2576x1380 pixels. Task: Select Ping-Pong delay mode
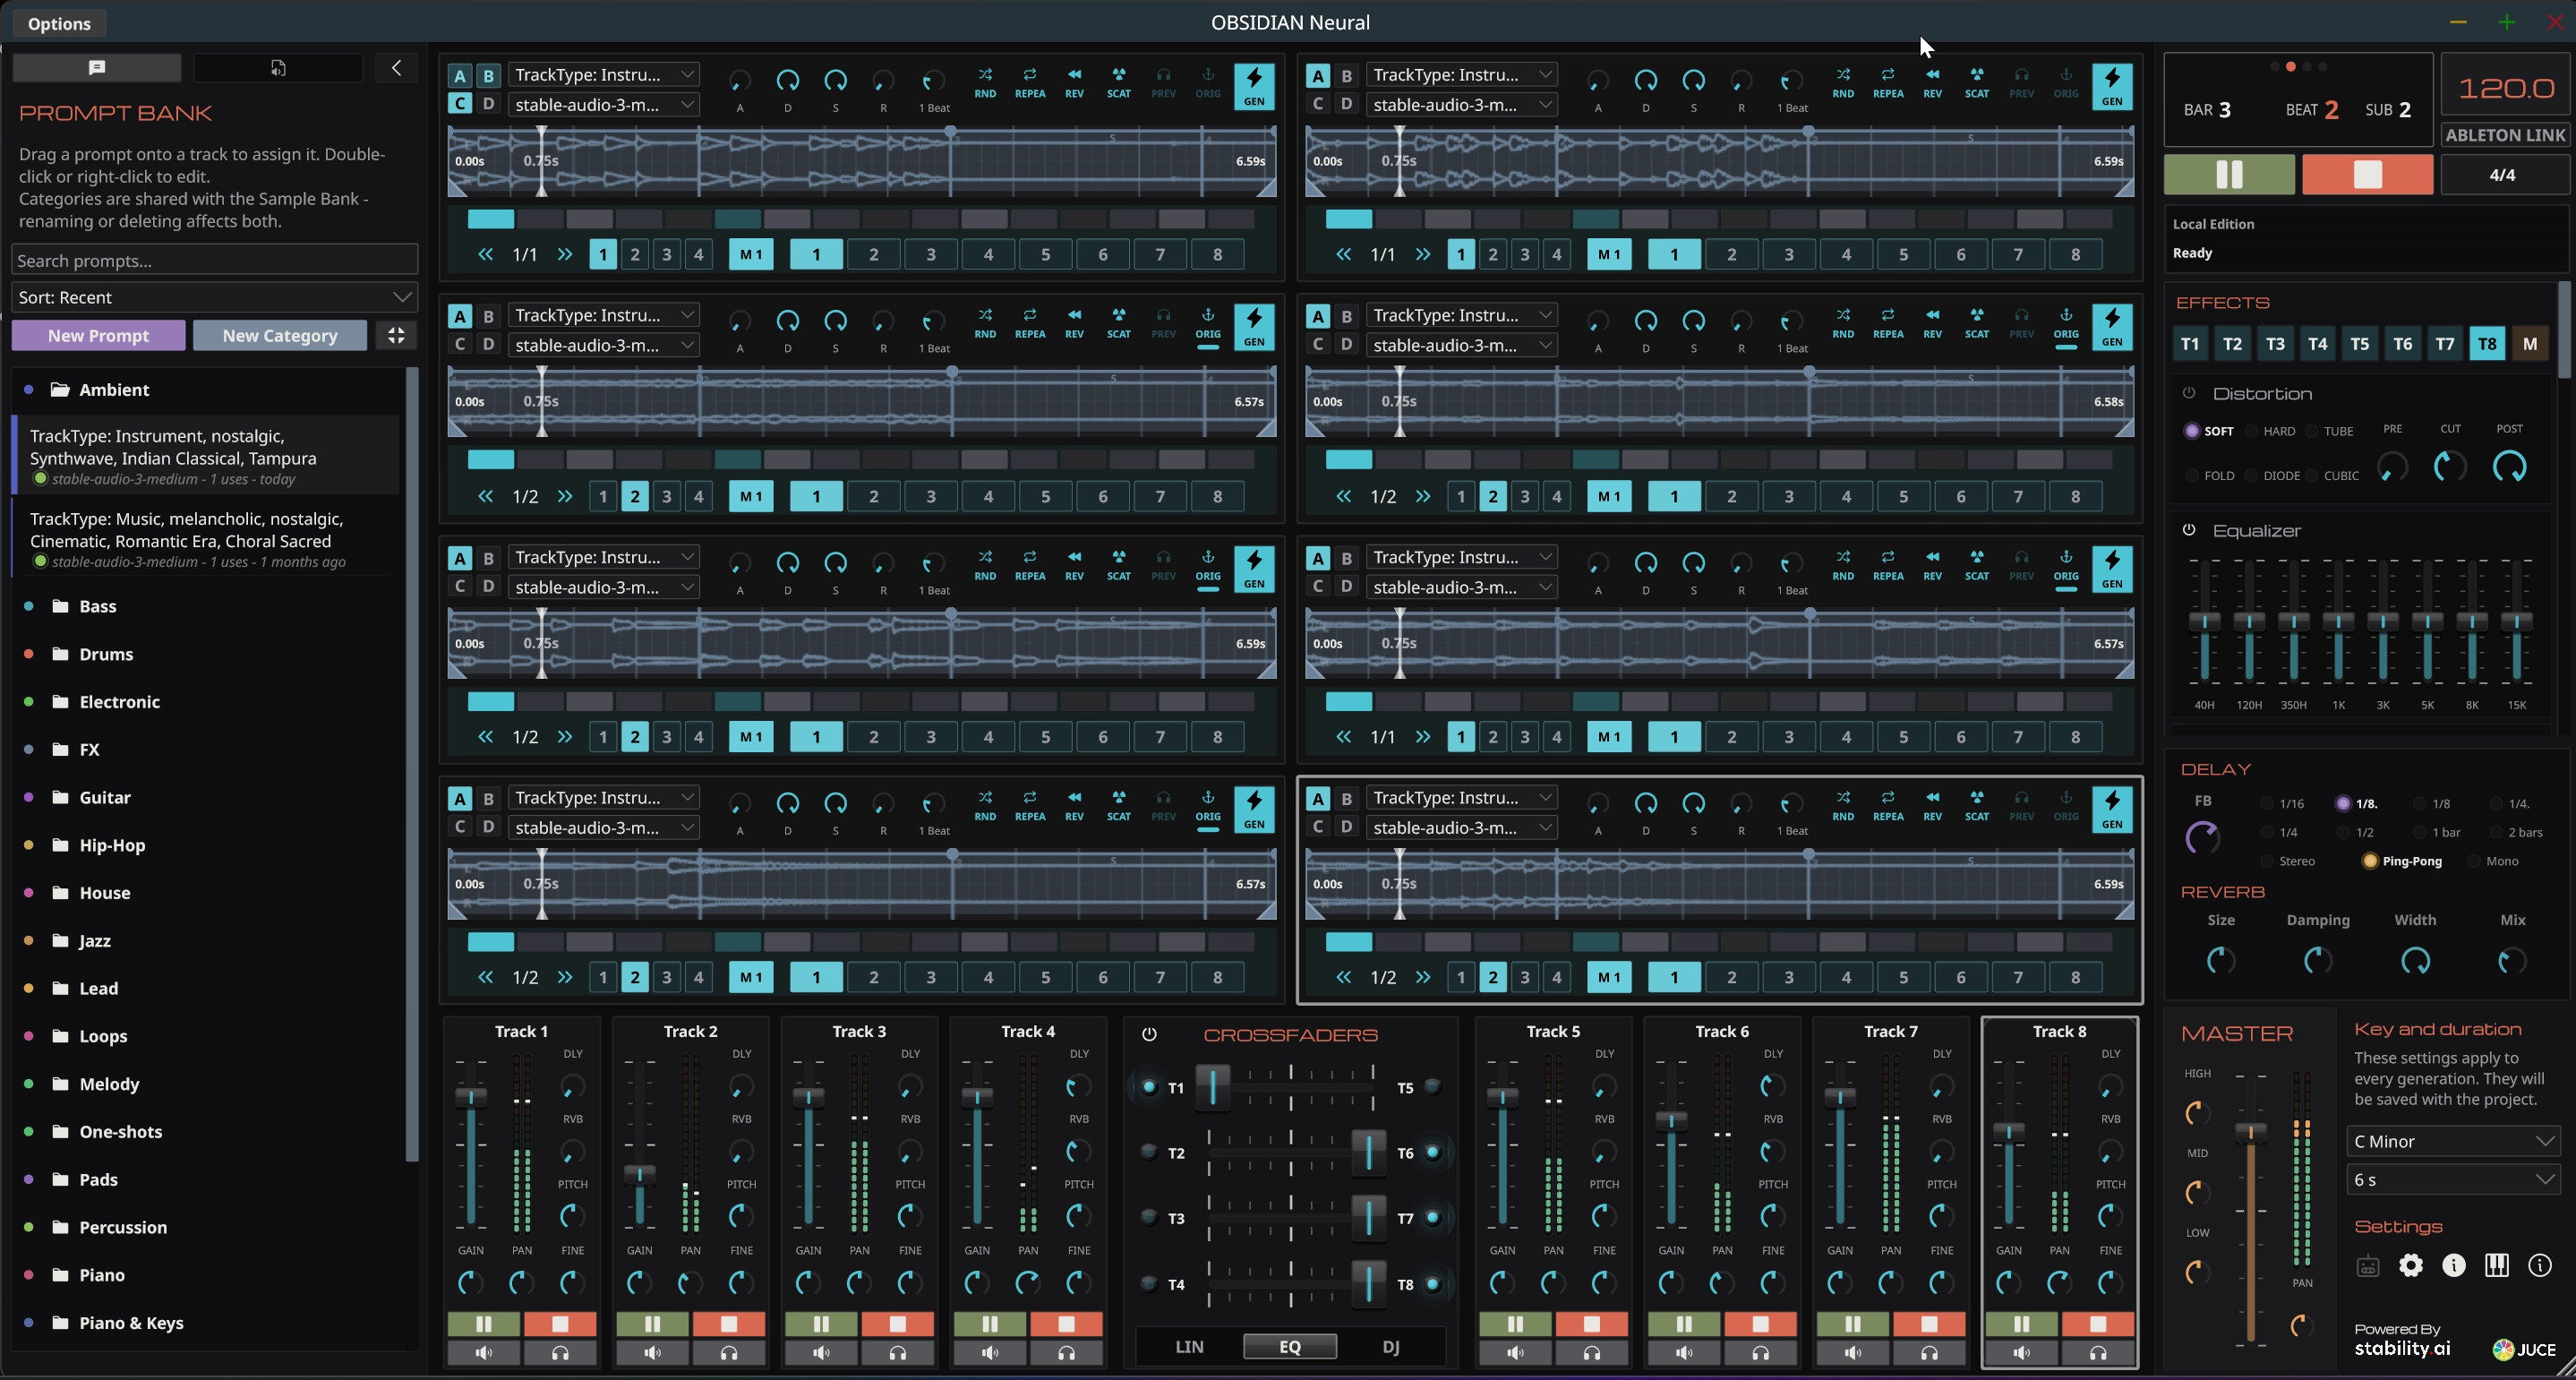point(2401,861)
